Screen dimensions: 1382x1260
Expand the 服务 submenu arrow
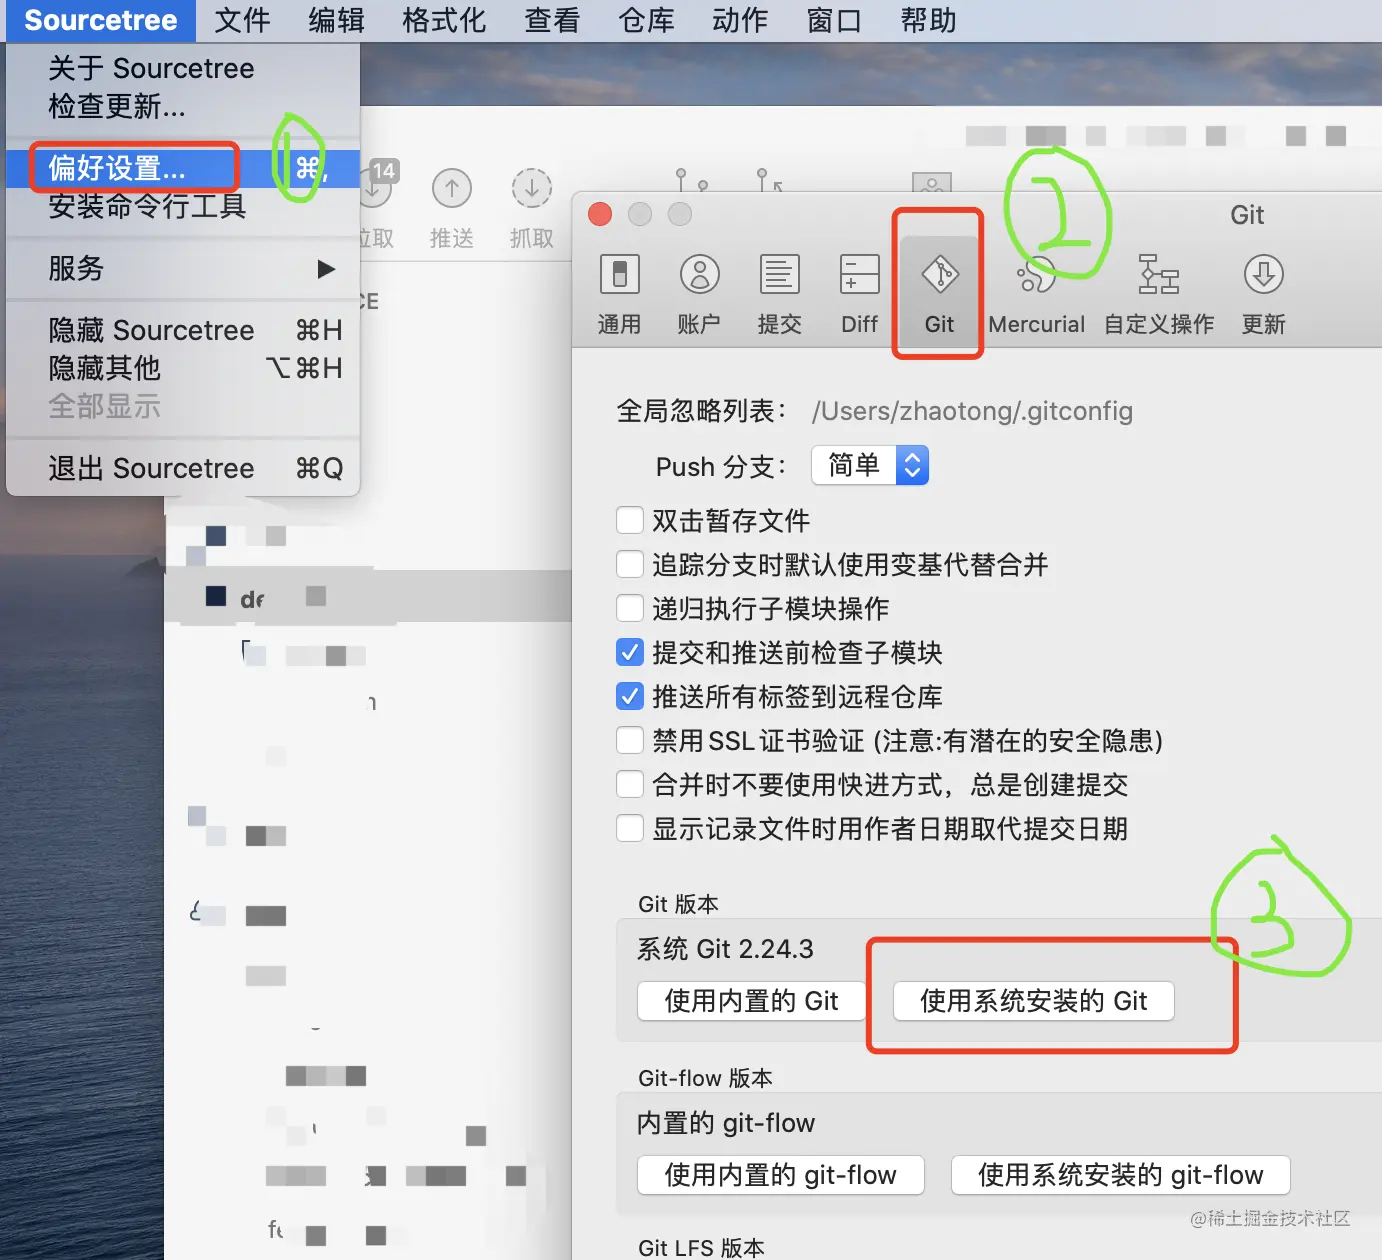326,269
